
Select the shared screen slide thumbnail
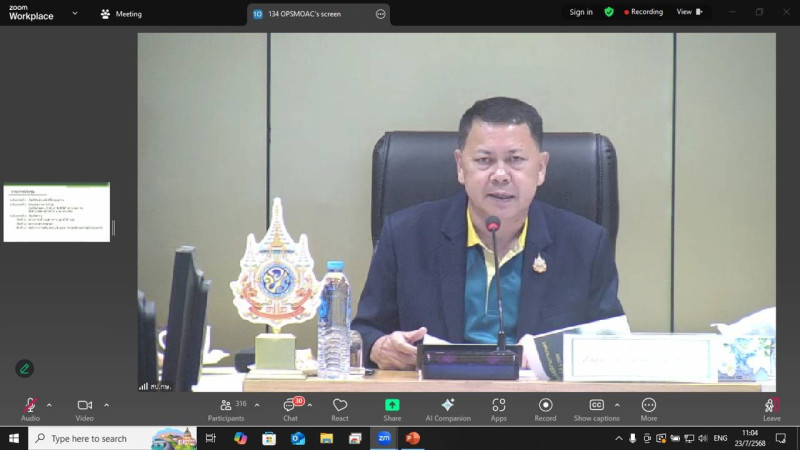click(x=57, y=212)
